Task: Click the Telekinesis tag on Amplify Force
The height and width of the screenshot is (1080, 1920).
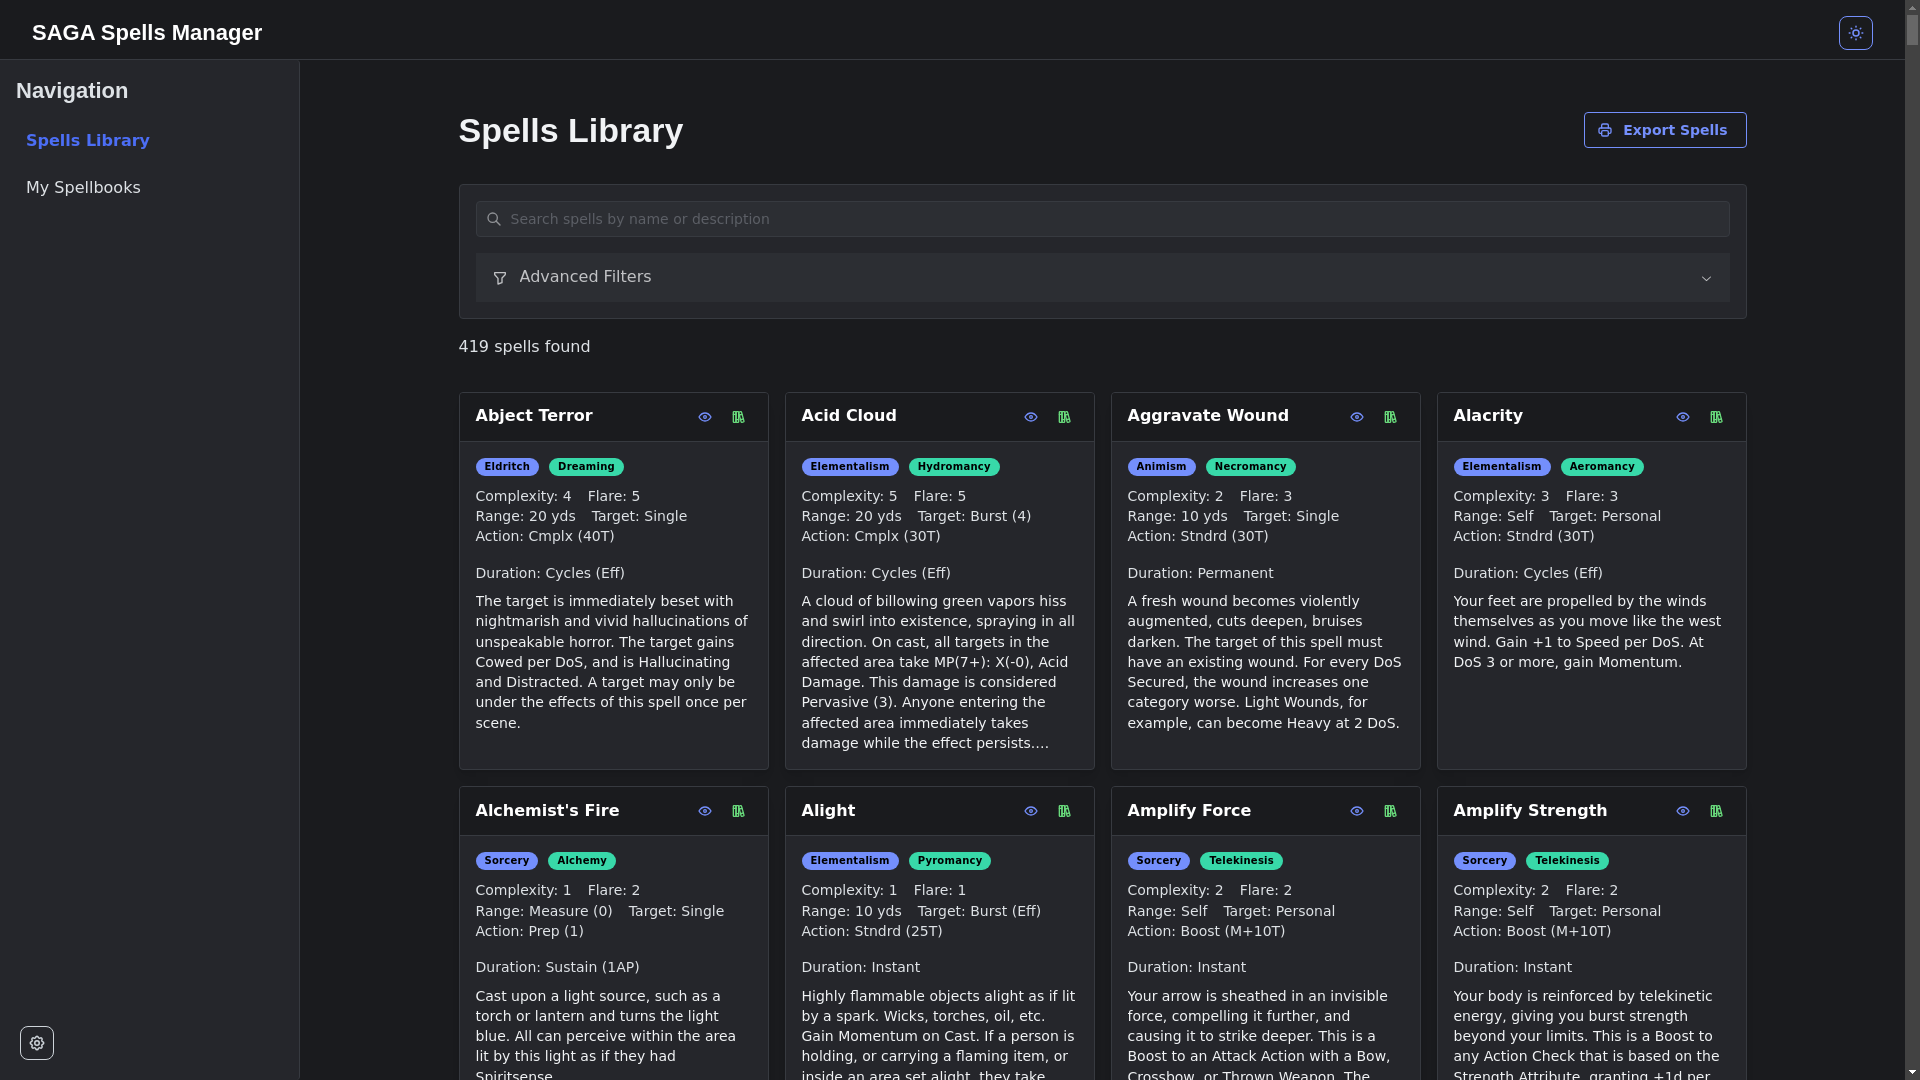Action: point(1241,861)
